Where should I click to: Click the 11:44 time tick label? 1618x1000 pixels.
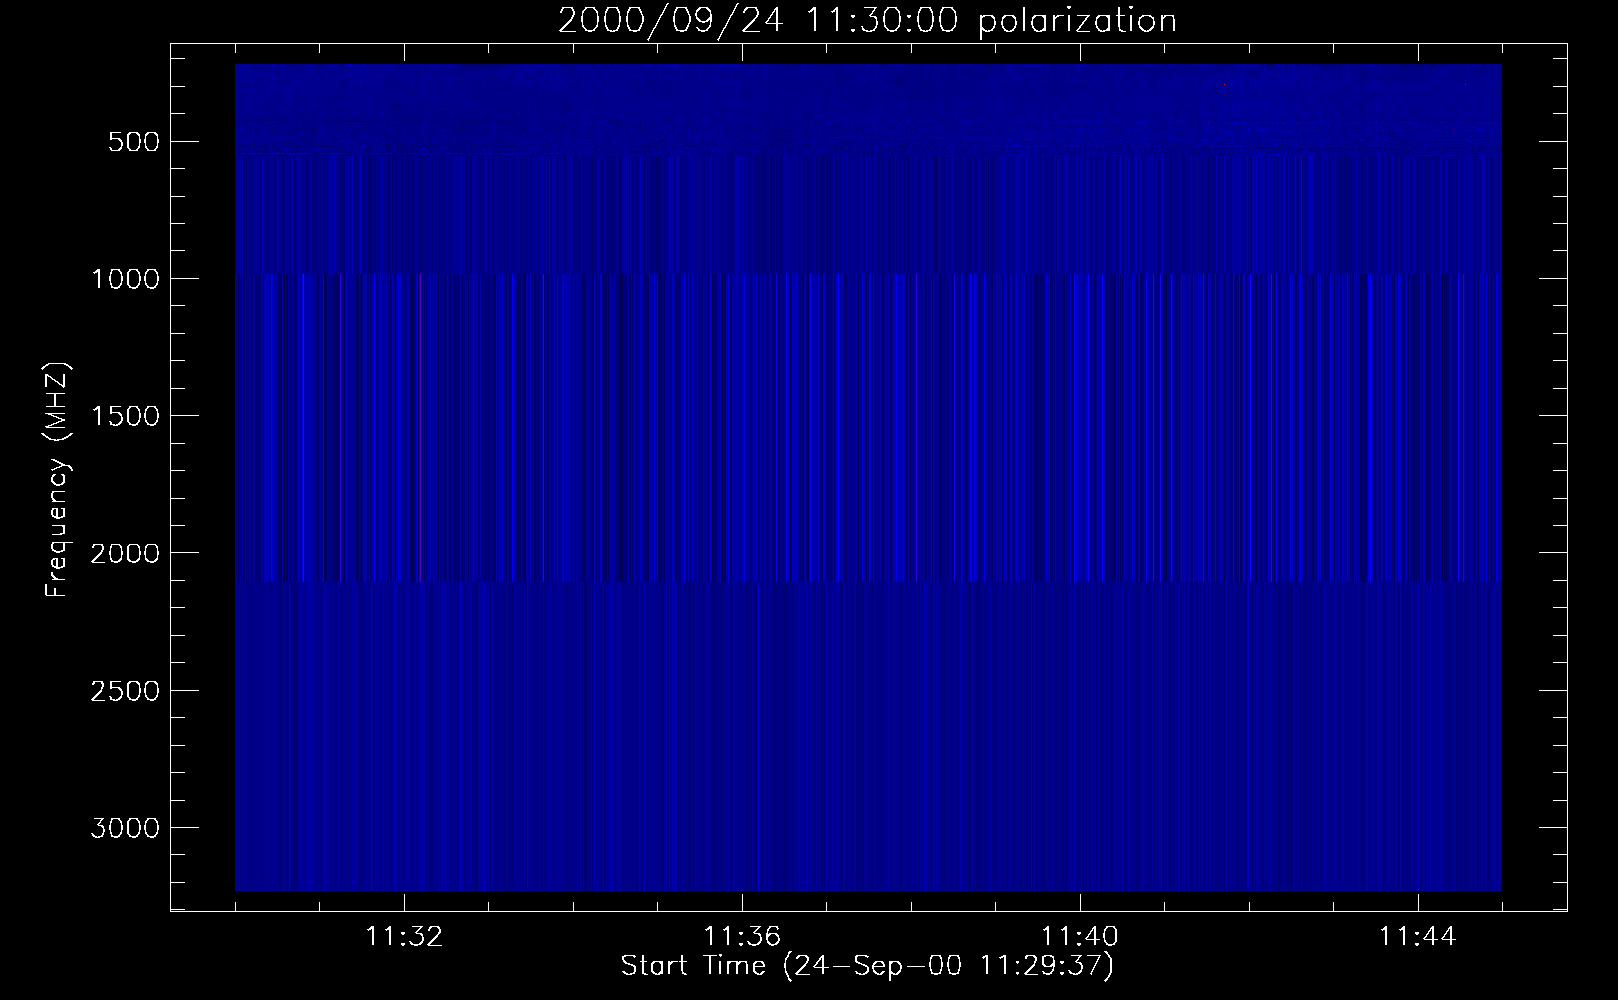(x=1418, y=937)
